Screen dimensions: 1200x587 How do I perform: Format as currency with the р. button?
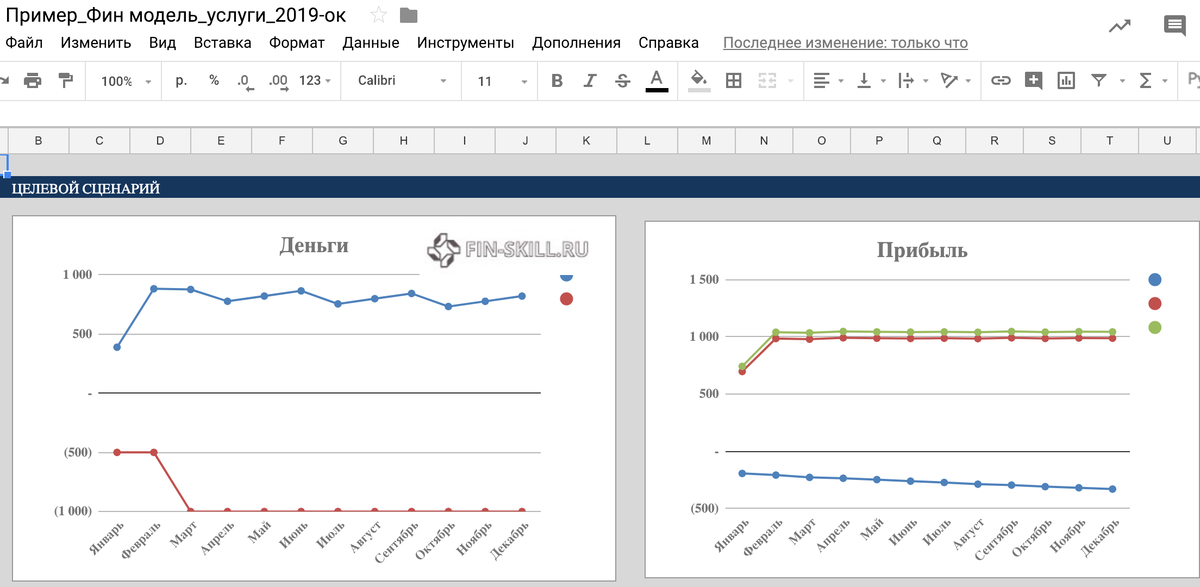(x=181, y=81)
